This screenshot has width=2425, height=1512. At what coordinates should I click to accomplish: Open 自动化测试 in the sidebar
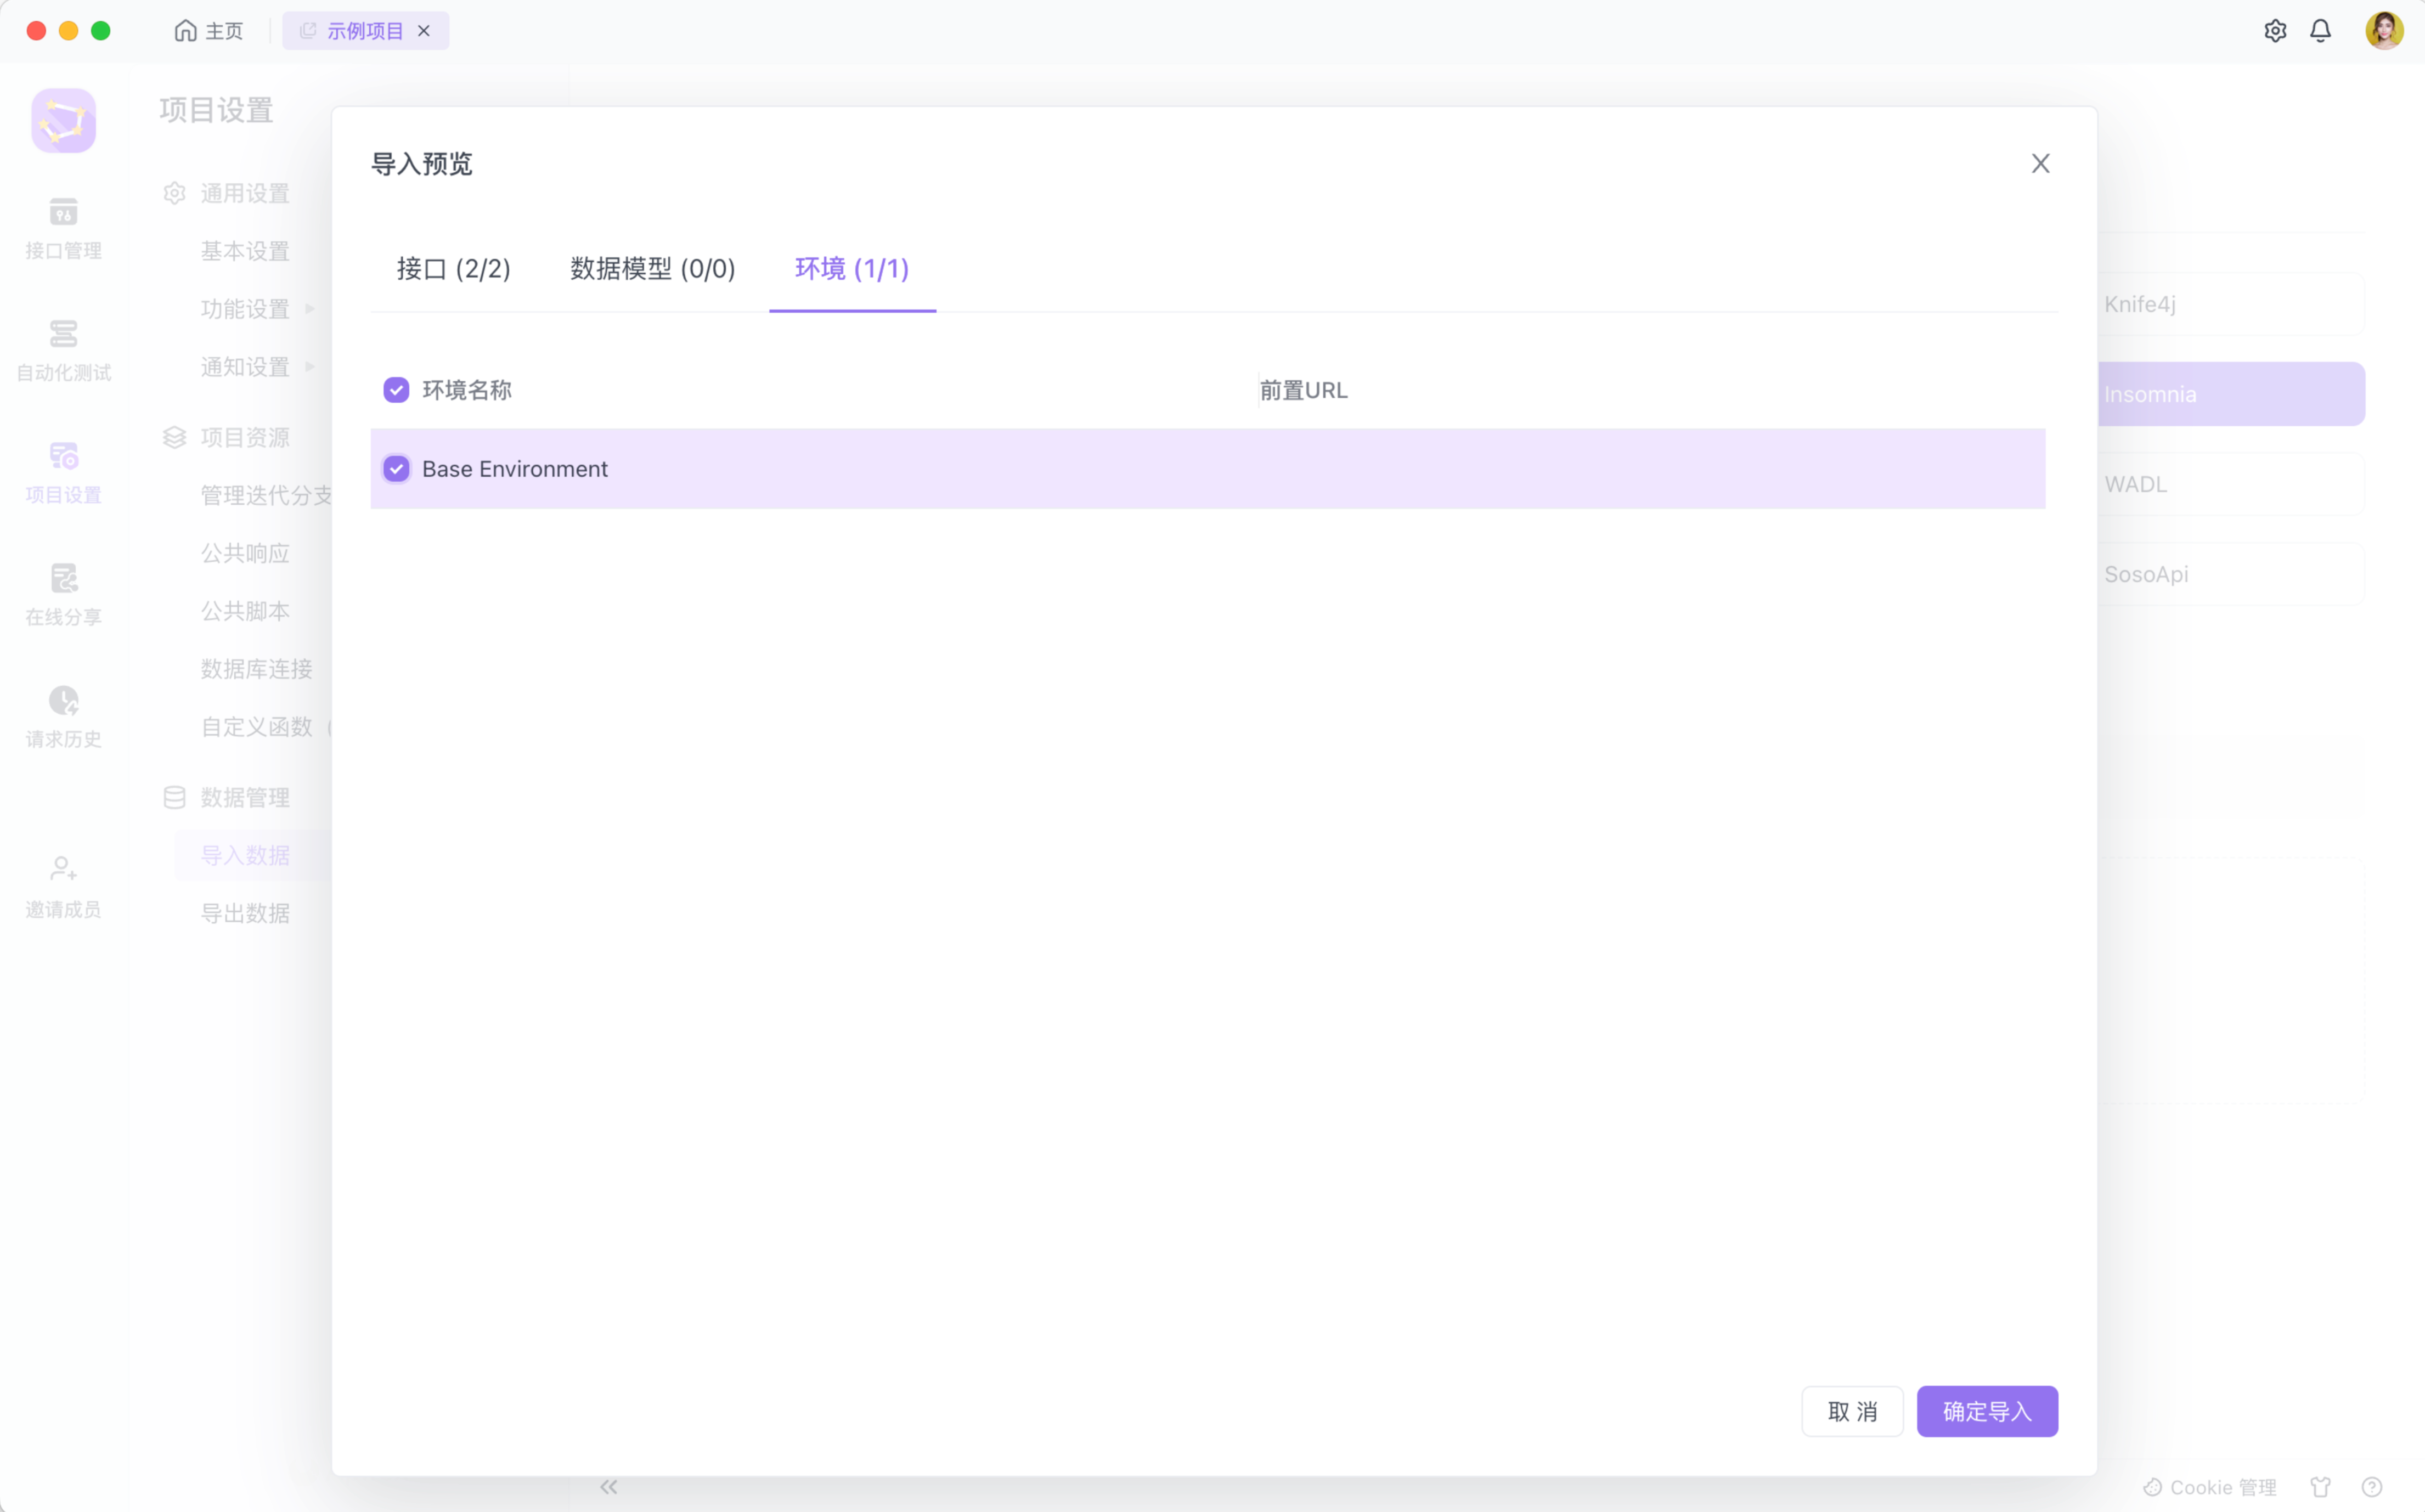coord(63,335)
